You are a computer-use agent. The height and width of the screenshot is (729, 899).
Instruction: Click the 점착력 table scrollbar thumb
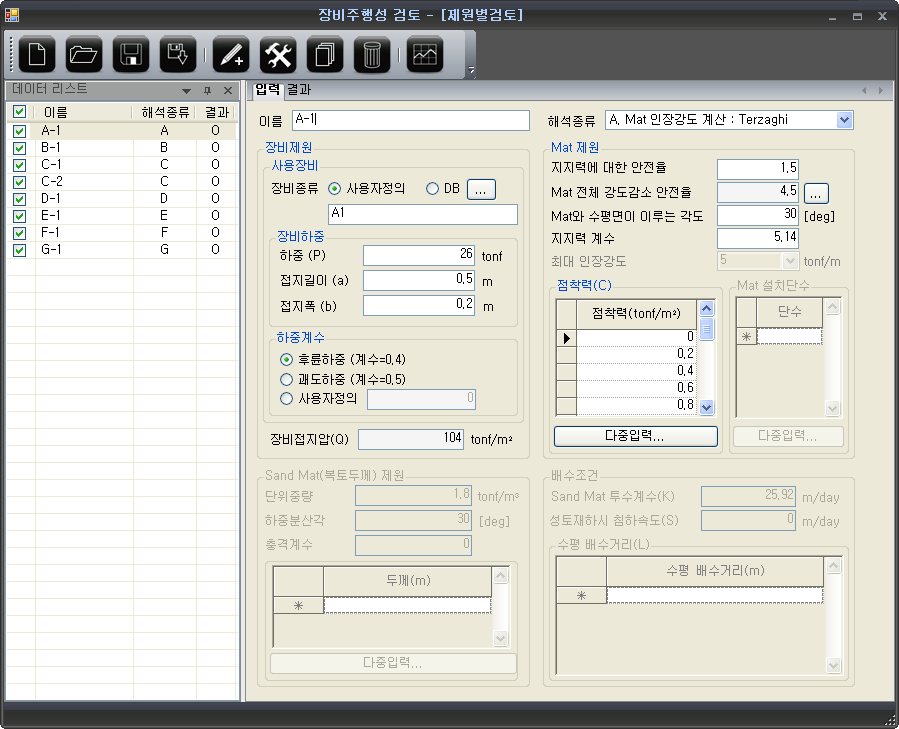tap(706, 329)
